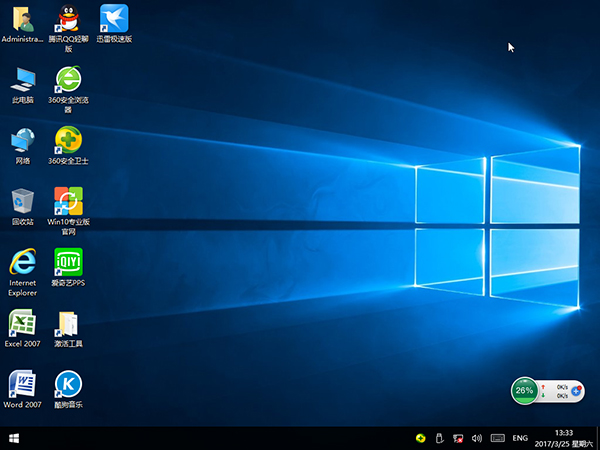
Task: Select the Word 2007 shortcut
Action: coord(22,384)
